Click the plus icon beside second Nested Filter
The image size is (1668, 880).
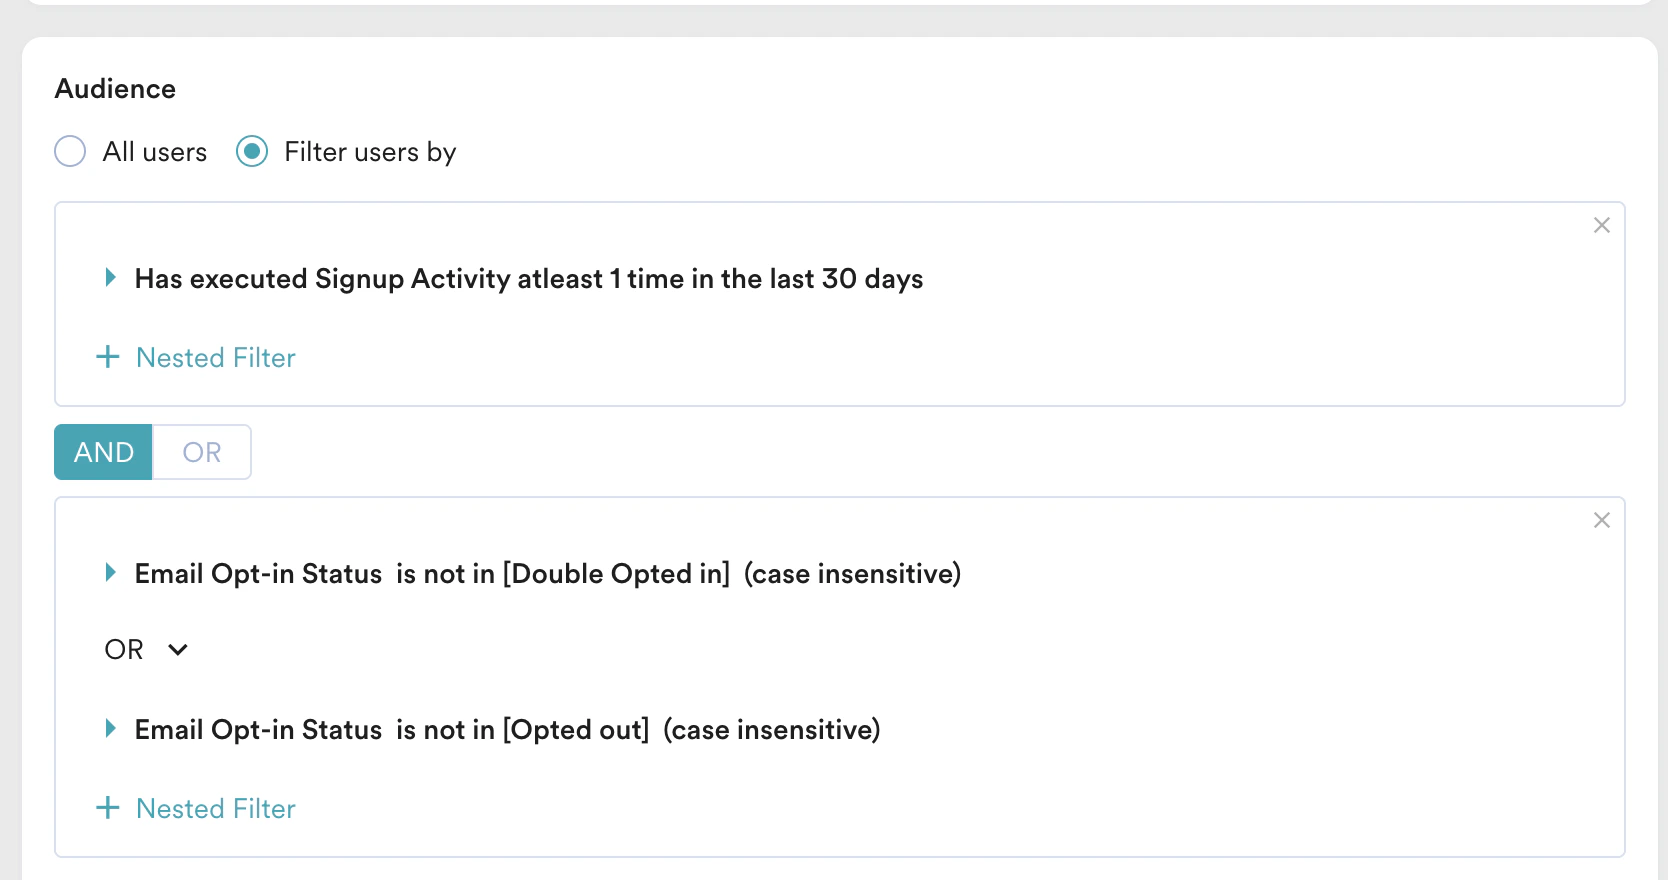(107, 807)
